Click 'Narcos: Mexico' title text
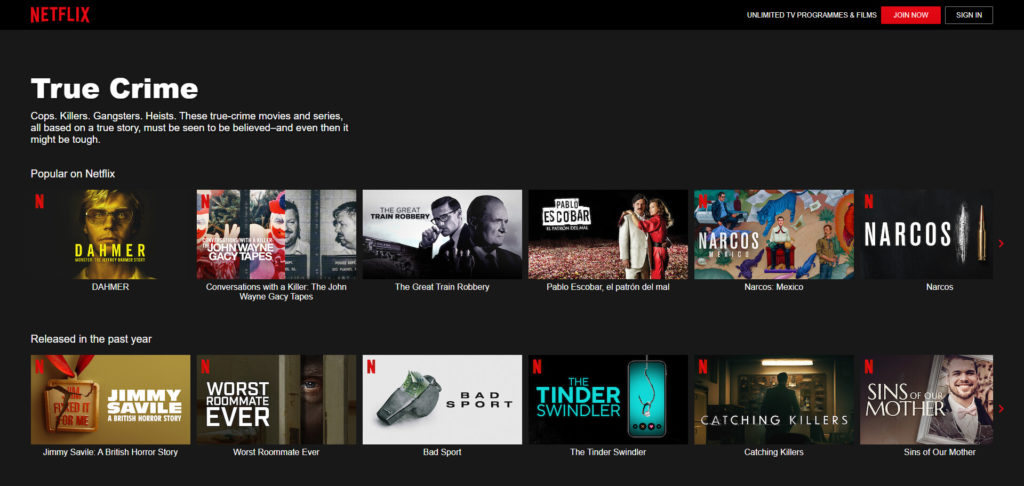Screen dimensions: 1024x486 coord(774,287)
